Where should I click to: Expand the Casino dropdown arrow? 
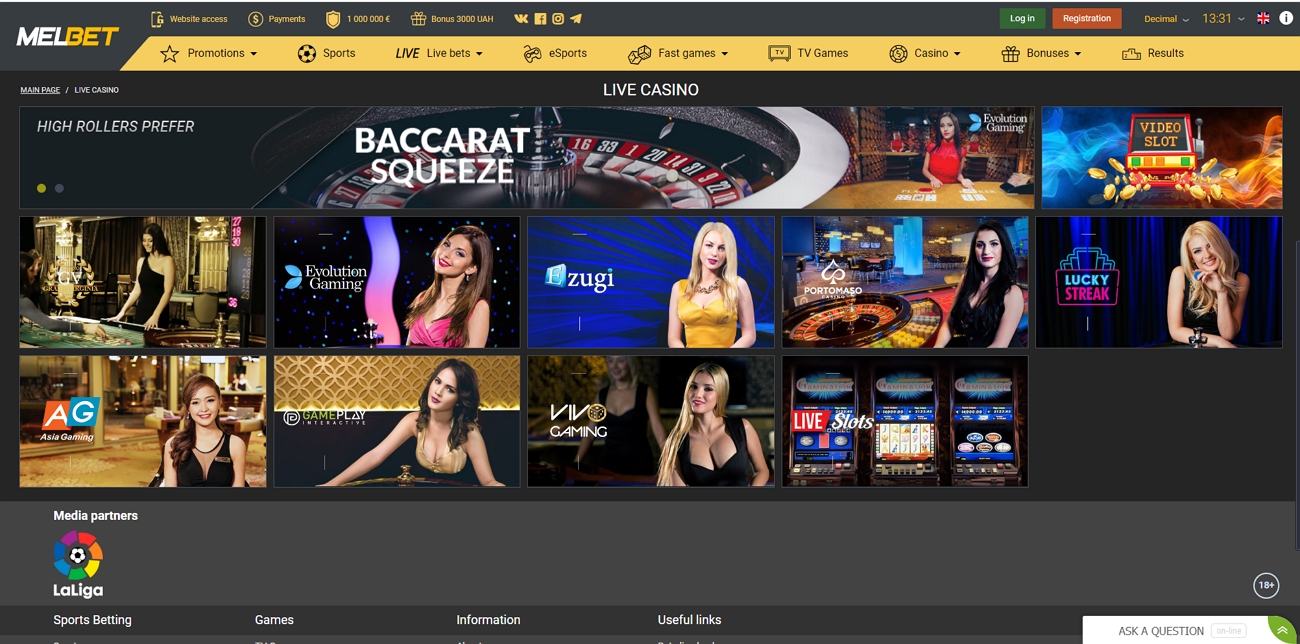point(957,54)
